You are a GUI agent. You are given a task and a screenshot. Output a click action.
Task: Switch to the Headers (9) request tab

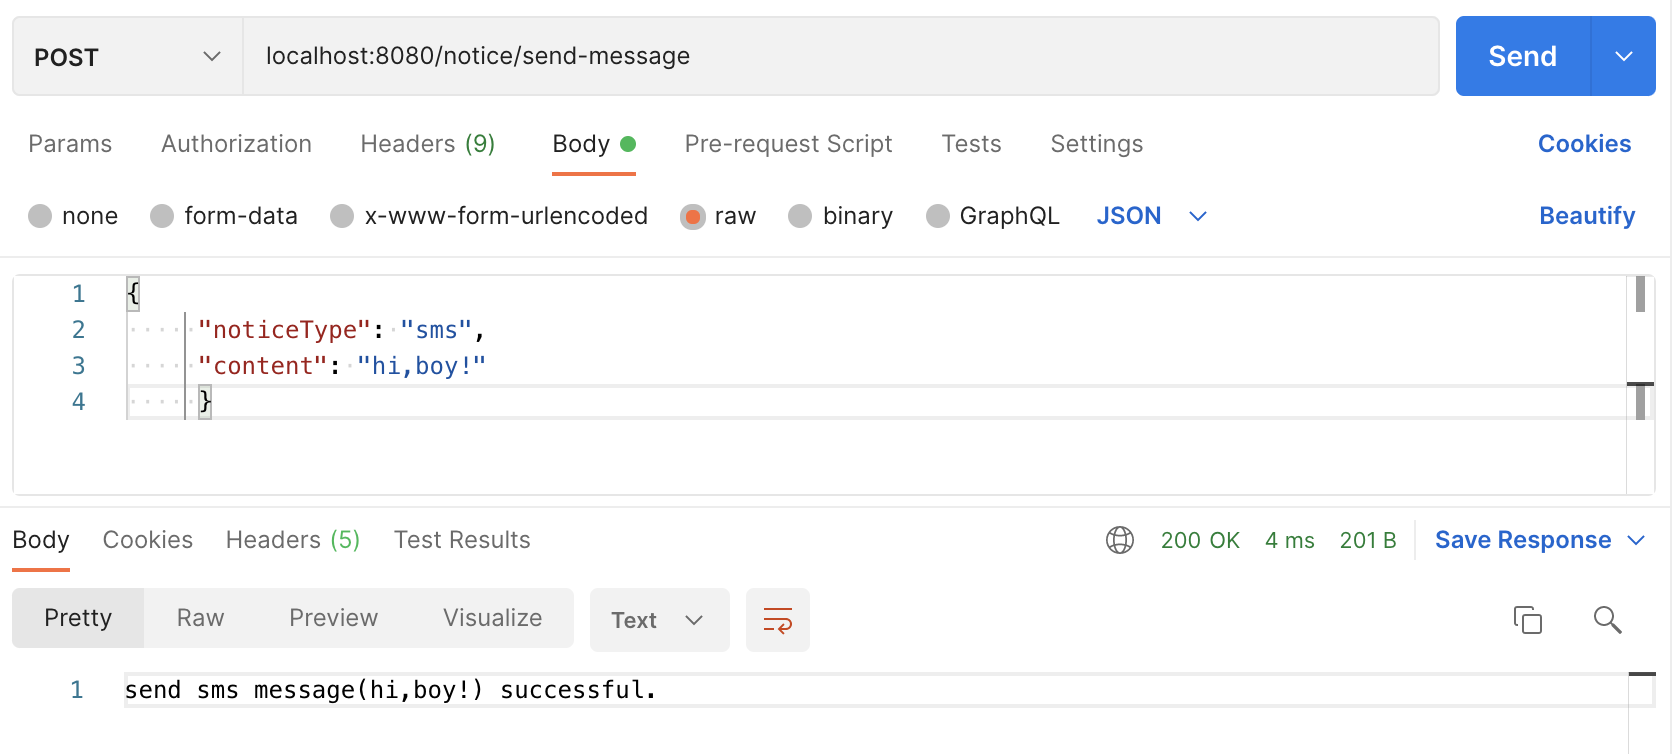(427, 144)
